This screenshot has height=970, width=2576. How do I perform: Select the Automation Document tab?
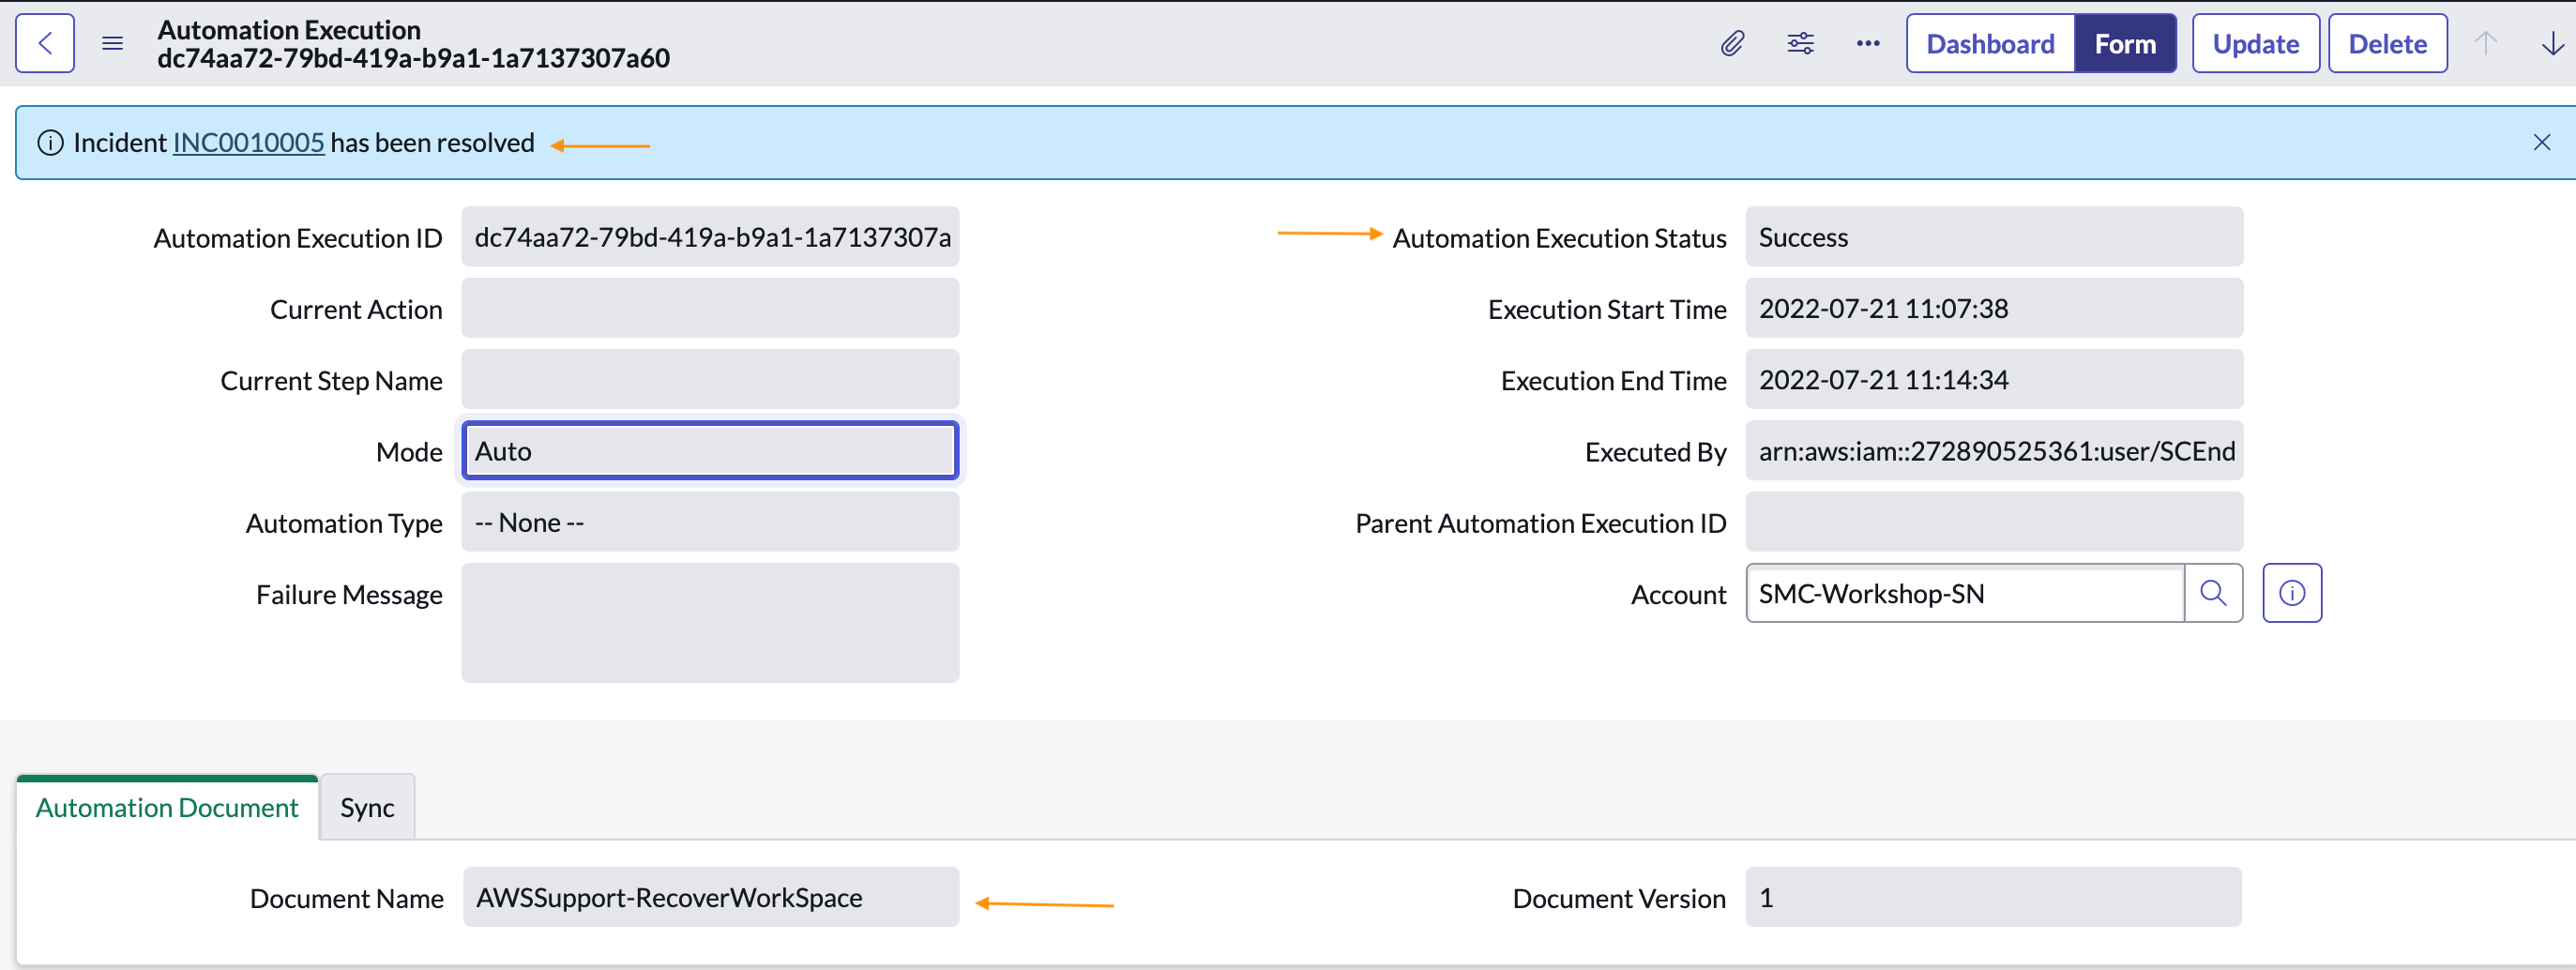pyautogui.click(x=167, y=806)
